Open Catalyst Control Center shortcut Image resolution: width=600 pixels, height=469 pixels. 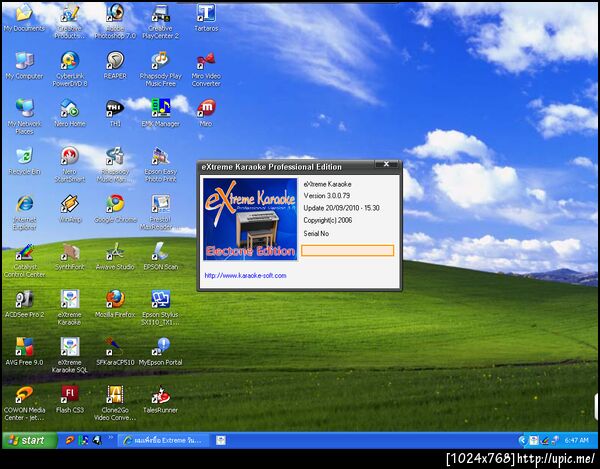pos(24,260)
